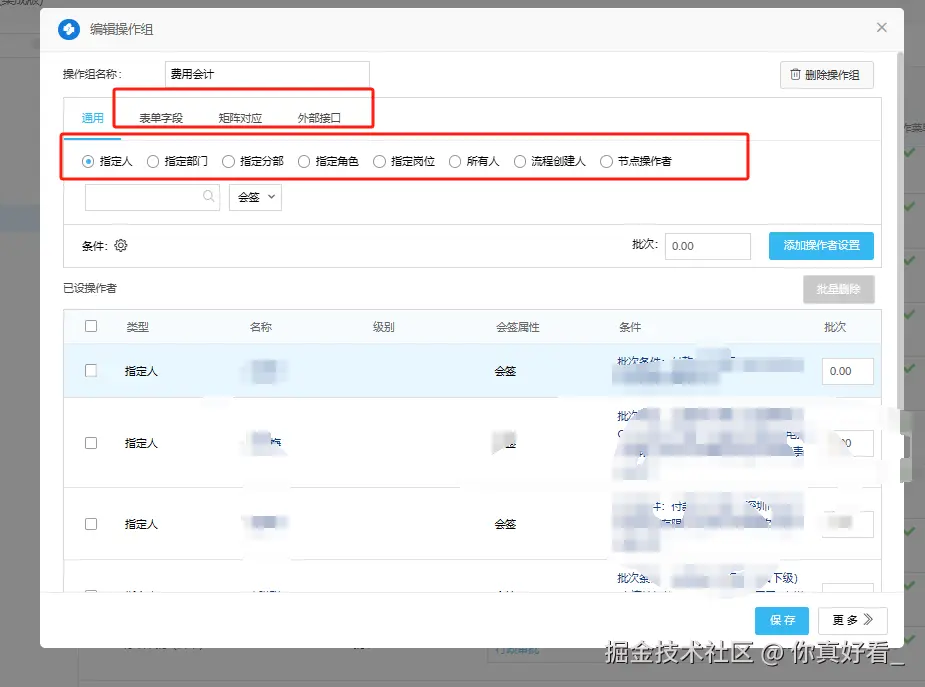This screenshot has height=687, width=925.
Task: Expand the 更多 button menu
Action: click(x=852, y=620)
